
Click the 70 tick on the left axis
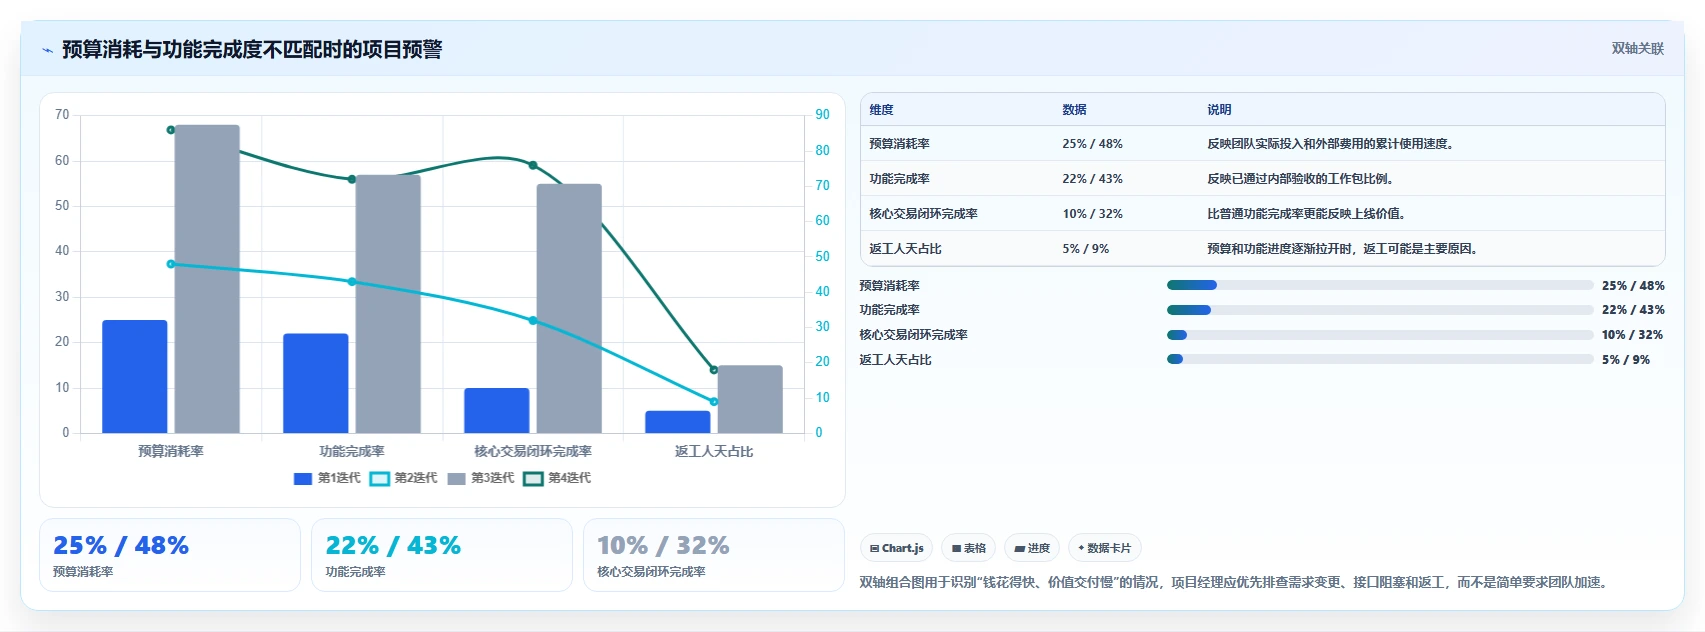tap(62, 115)
